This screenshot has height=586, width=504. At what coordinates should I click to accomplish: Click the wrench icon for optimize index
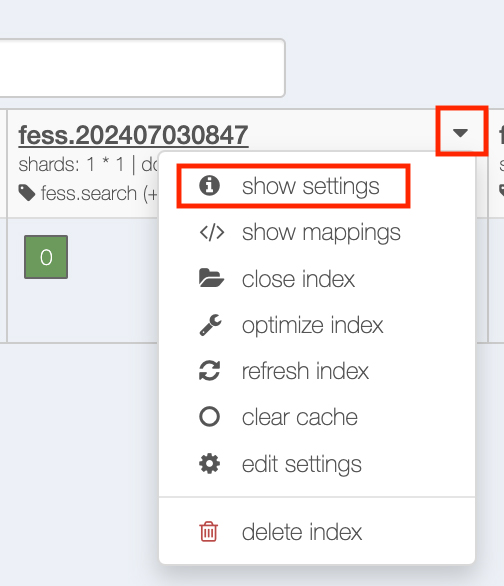[210, 325]
